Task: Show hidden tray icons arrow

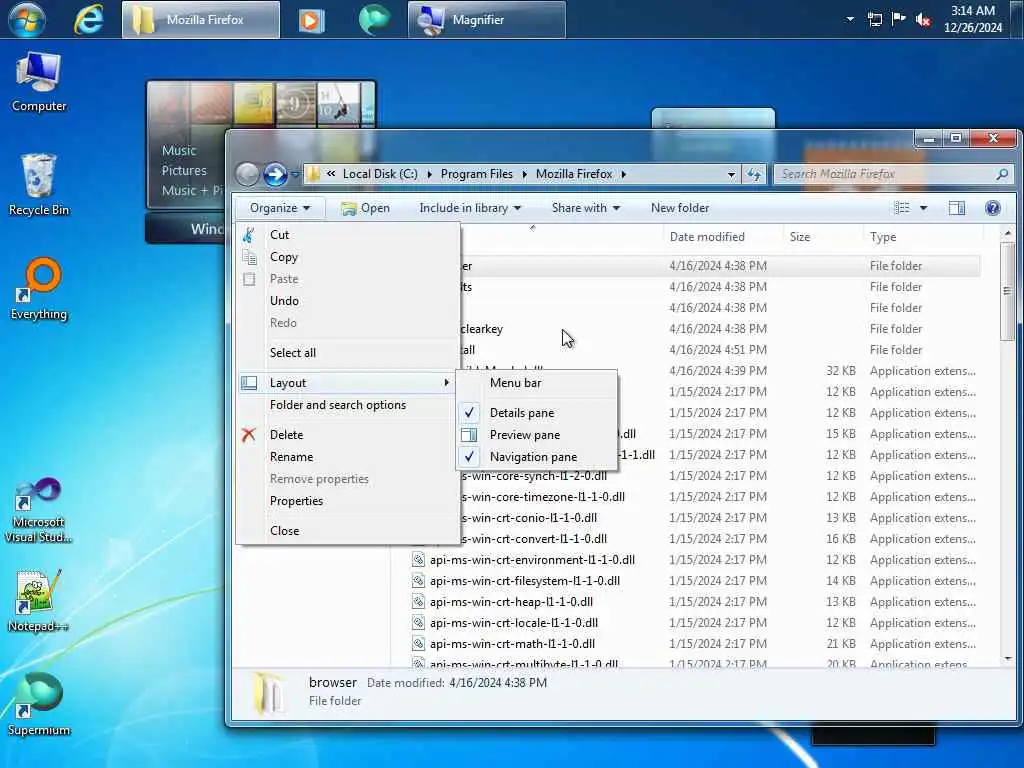Action: [850, 19]
